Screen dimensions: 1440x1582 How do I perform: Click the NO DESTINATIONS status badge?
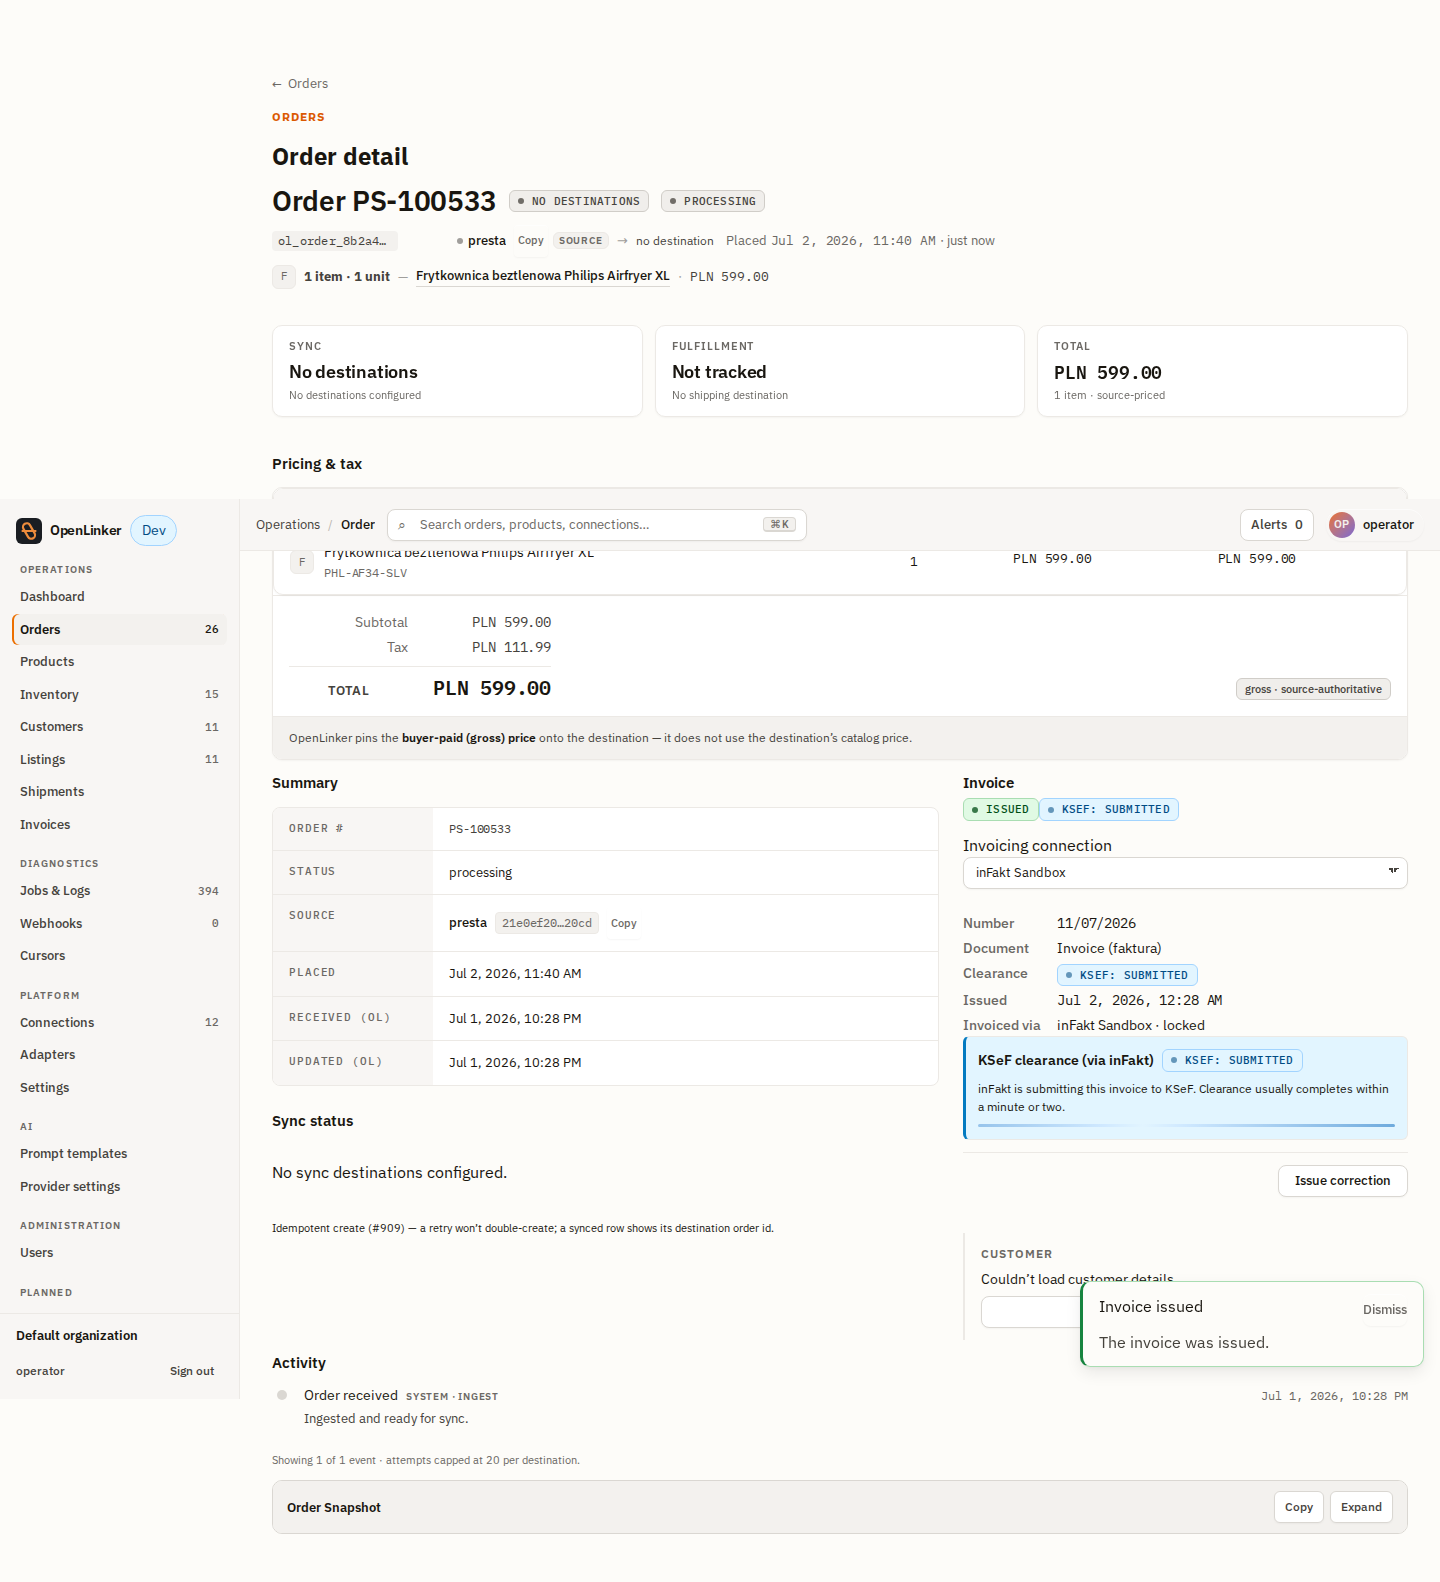point(579,201)
